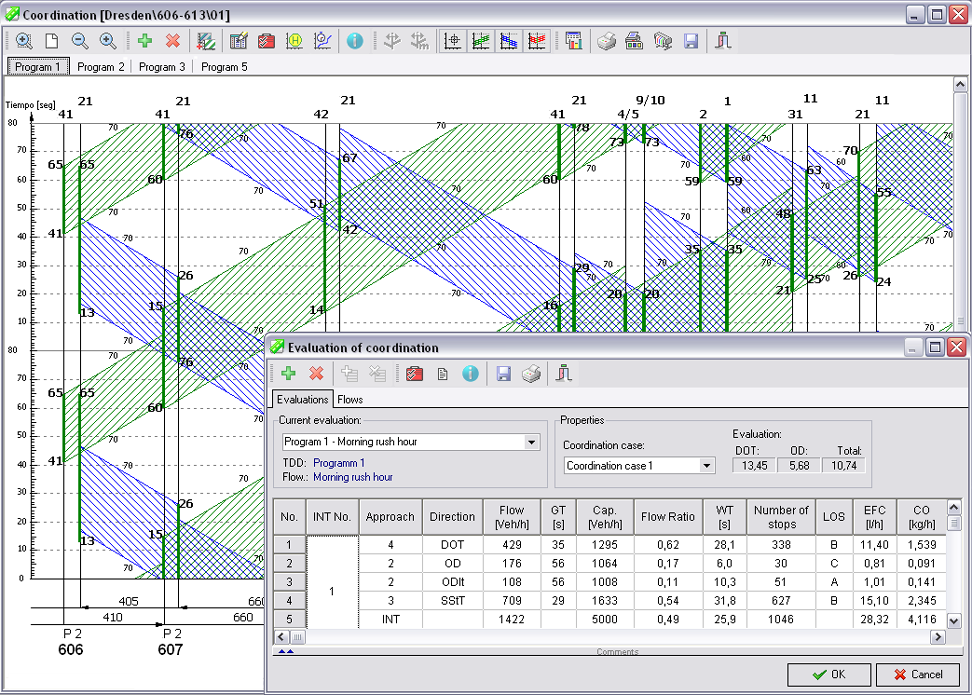972x695 pixels.
Task: Switch to the Program 2 tab
Action: coord(101,67)
